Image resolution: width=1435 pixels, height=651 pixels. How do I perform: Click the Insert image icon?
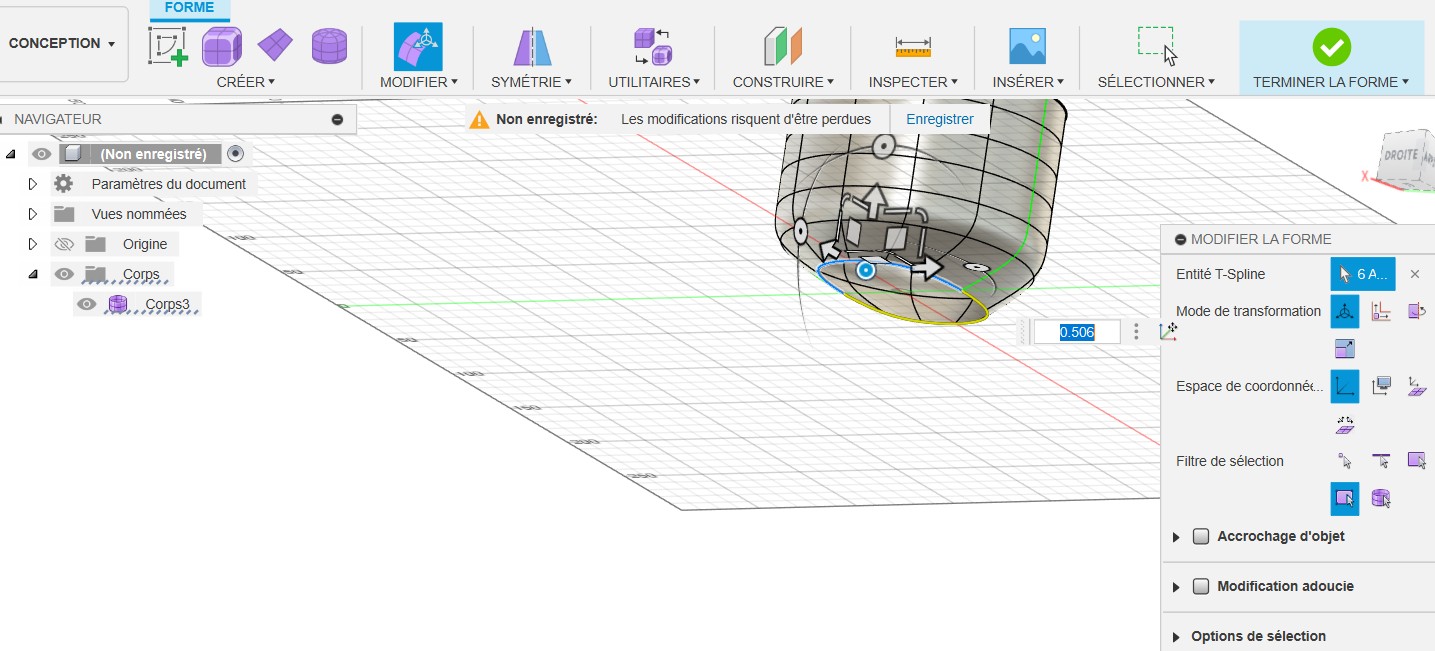pyautogui.click(x=1027, y=46)
